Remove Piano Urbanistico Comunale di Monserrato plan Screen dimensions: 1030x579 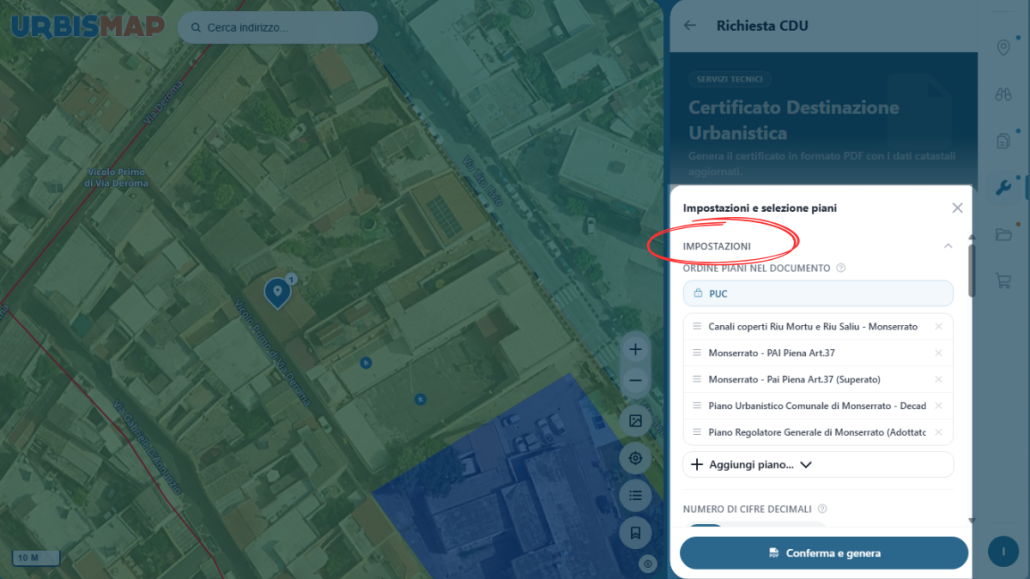click(939, 405)
